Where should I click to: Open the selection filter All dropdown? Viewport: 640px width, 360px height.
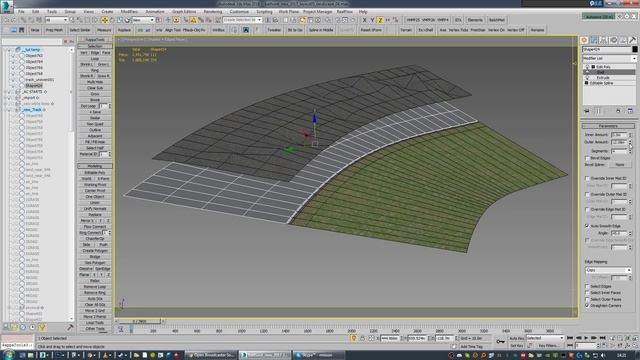pos(56,20)
